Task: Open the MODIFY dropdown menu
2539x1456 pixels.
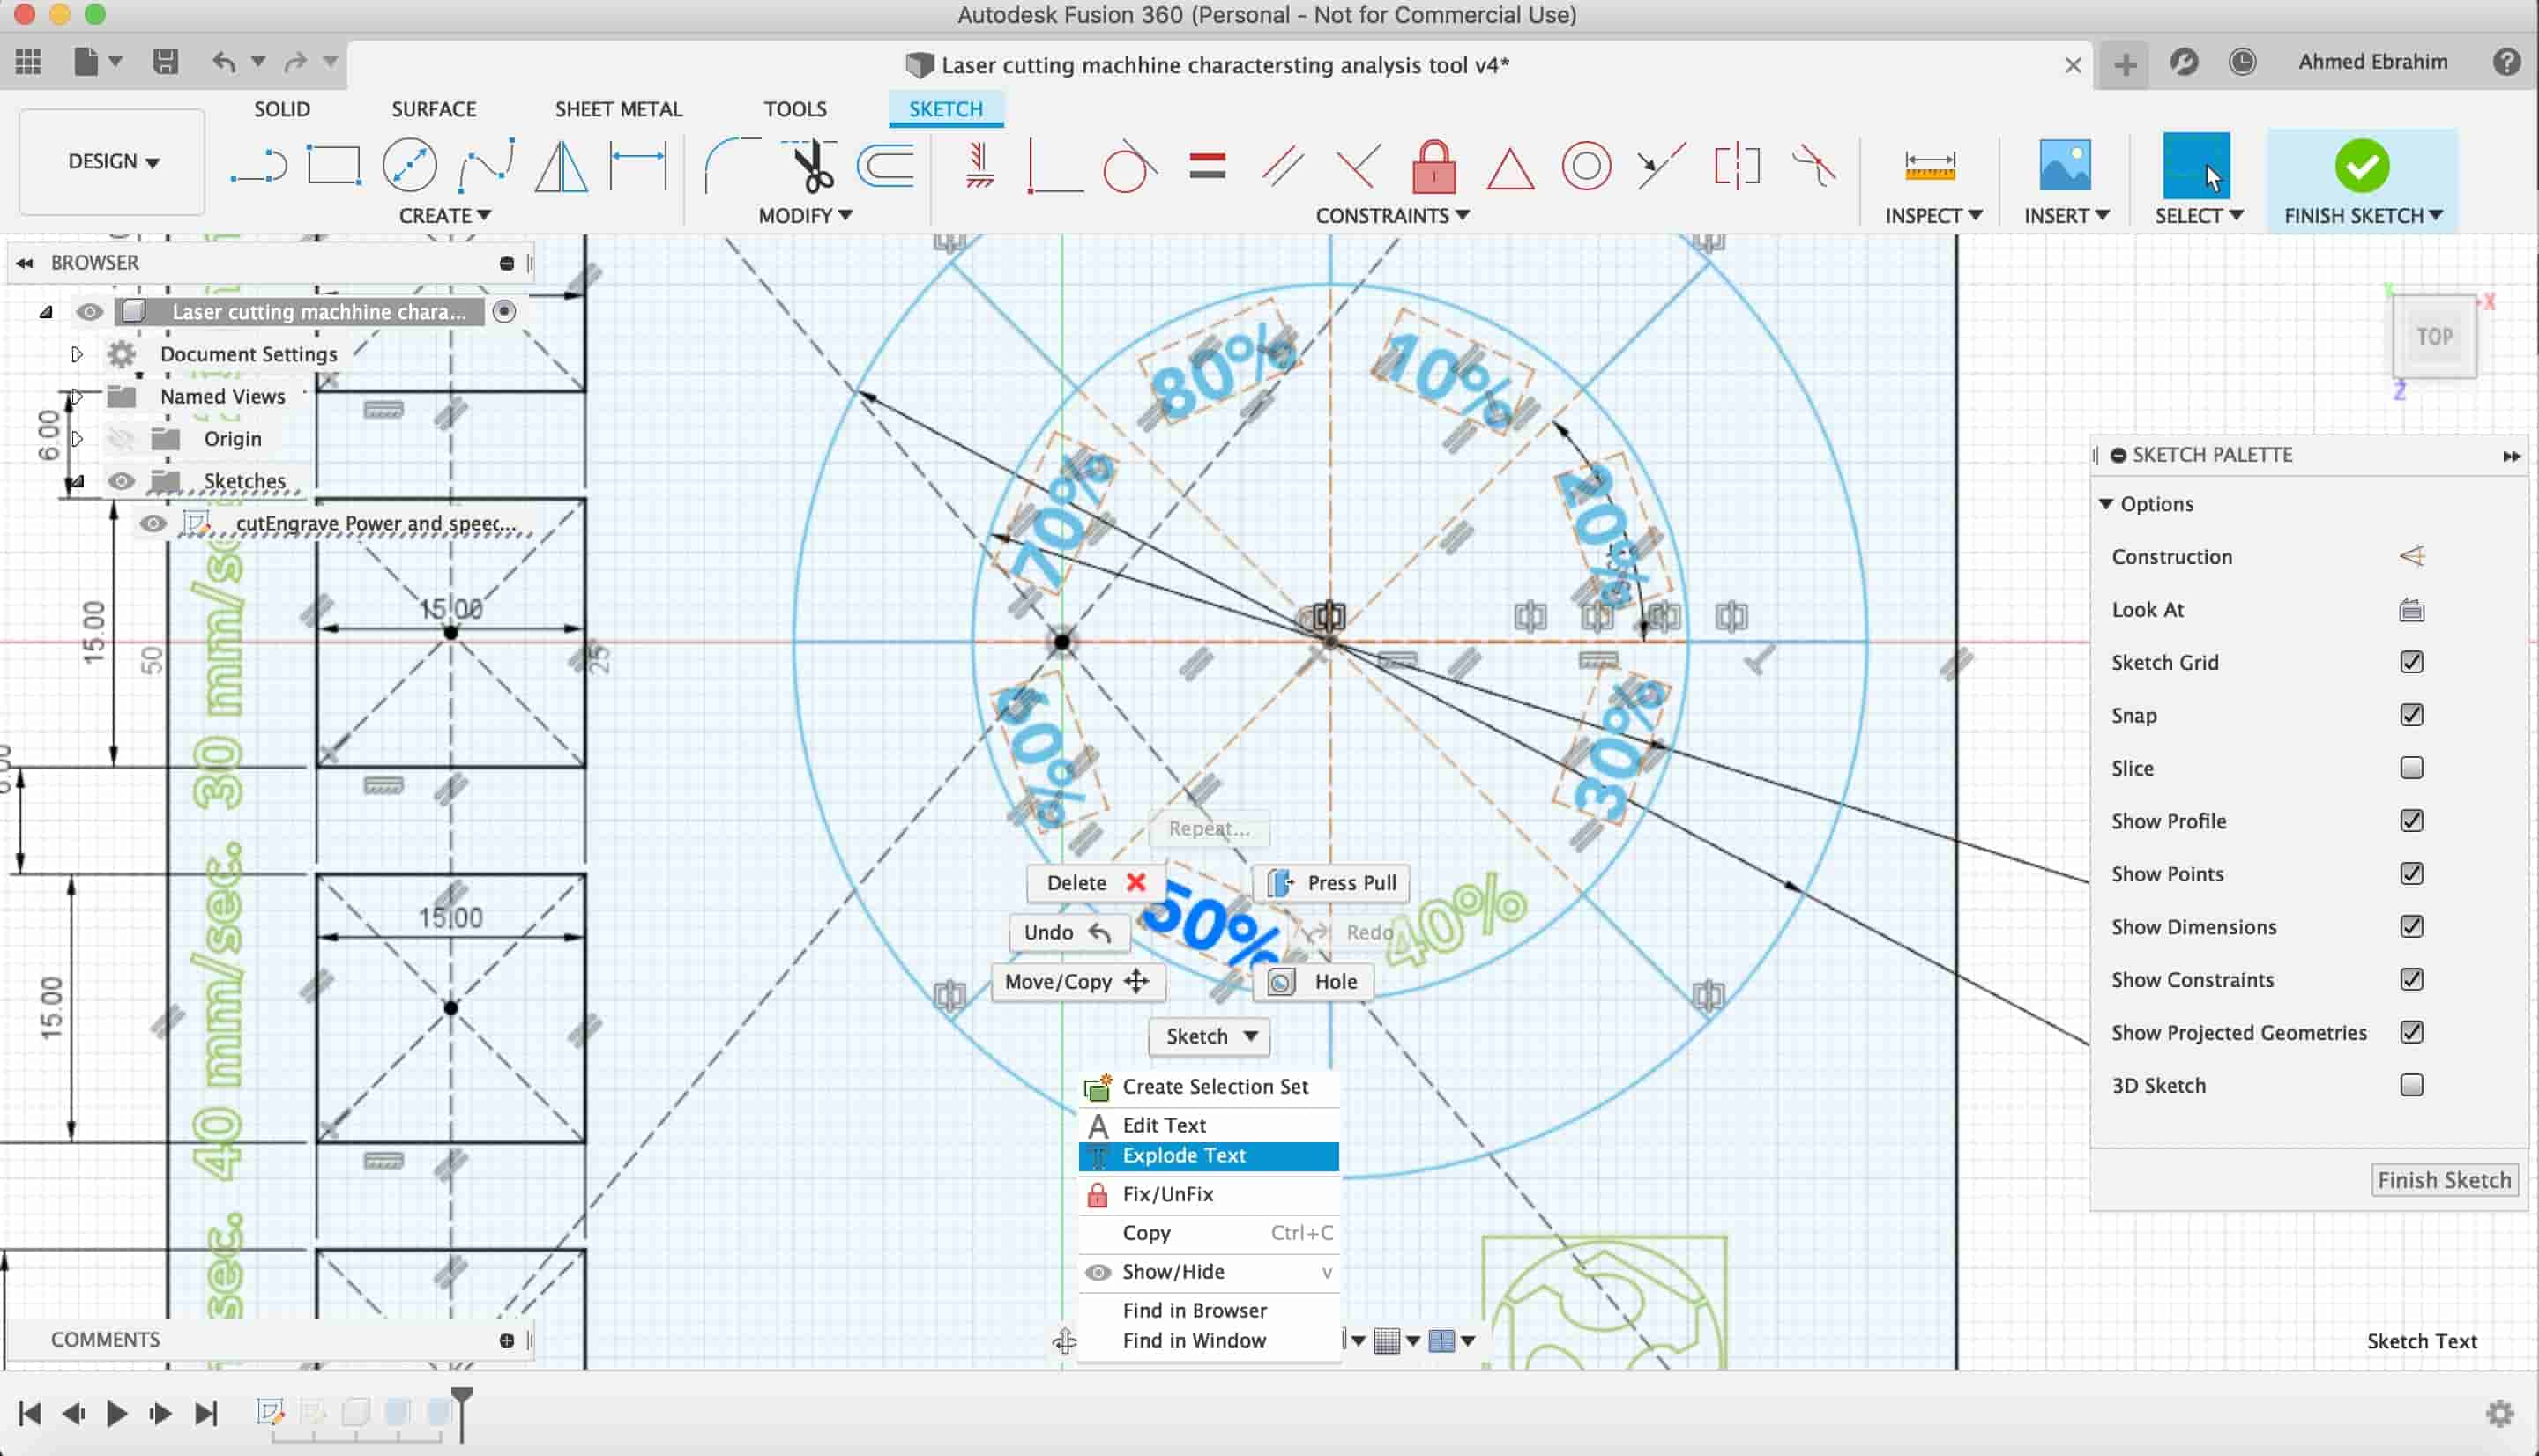Action: coord(804,215)
